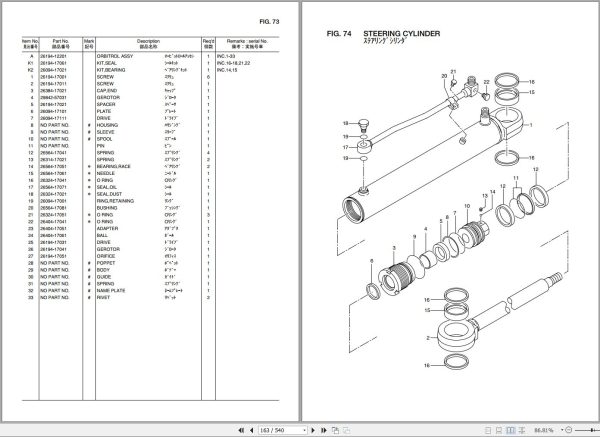Select the two-page continuous scrolling view
This screenshot has height=437, width=600.
[x=522, y=430]
